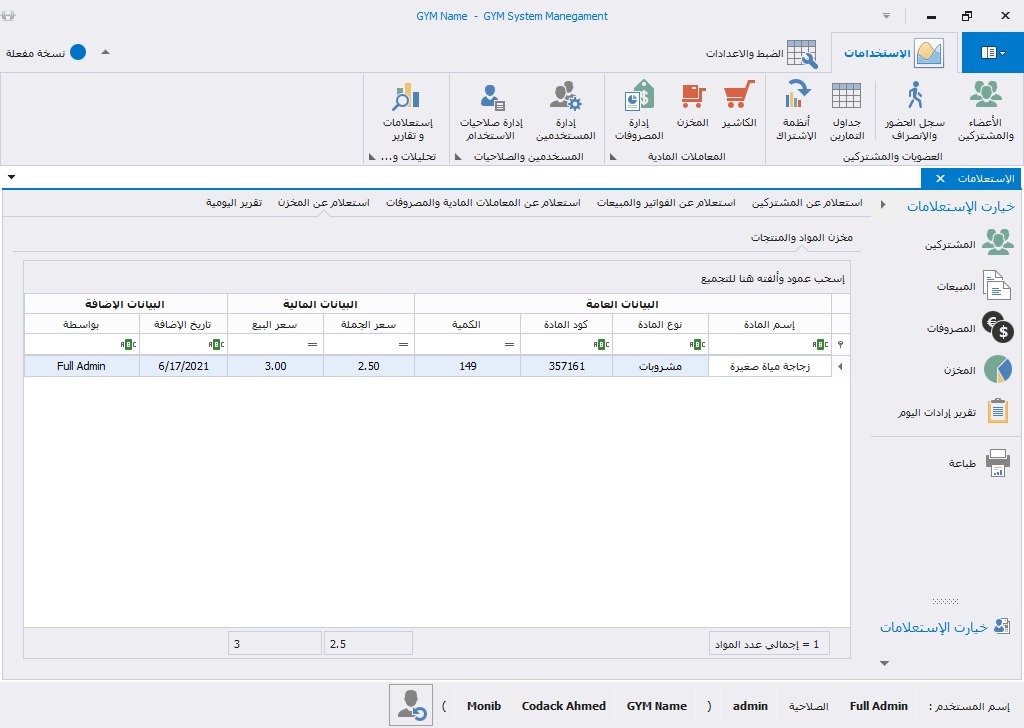Open تقرير اليومية tab

(234, 202)
